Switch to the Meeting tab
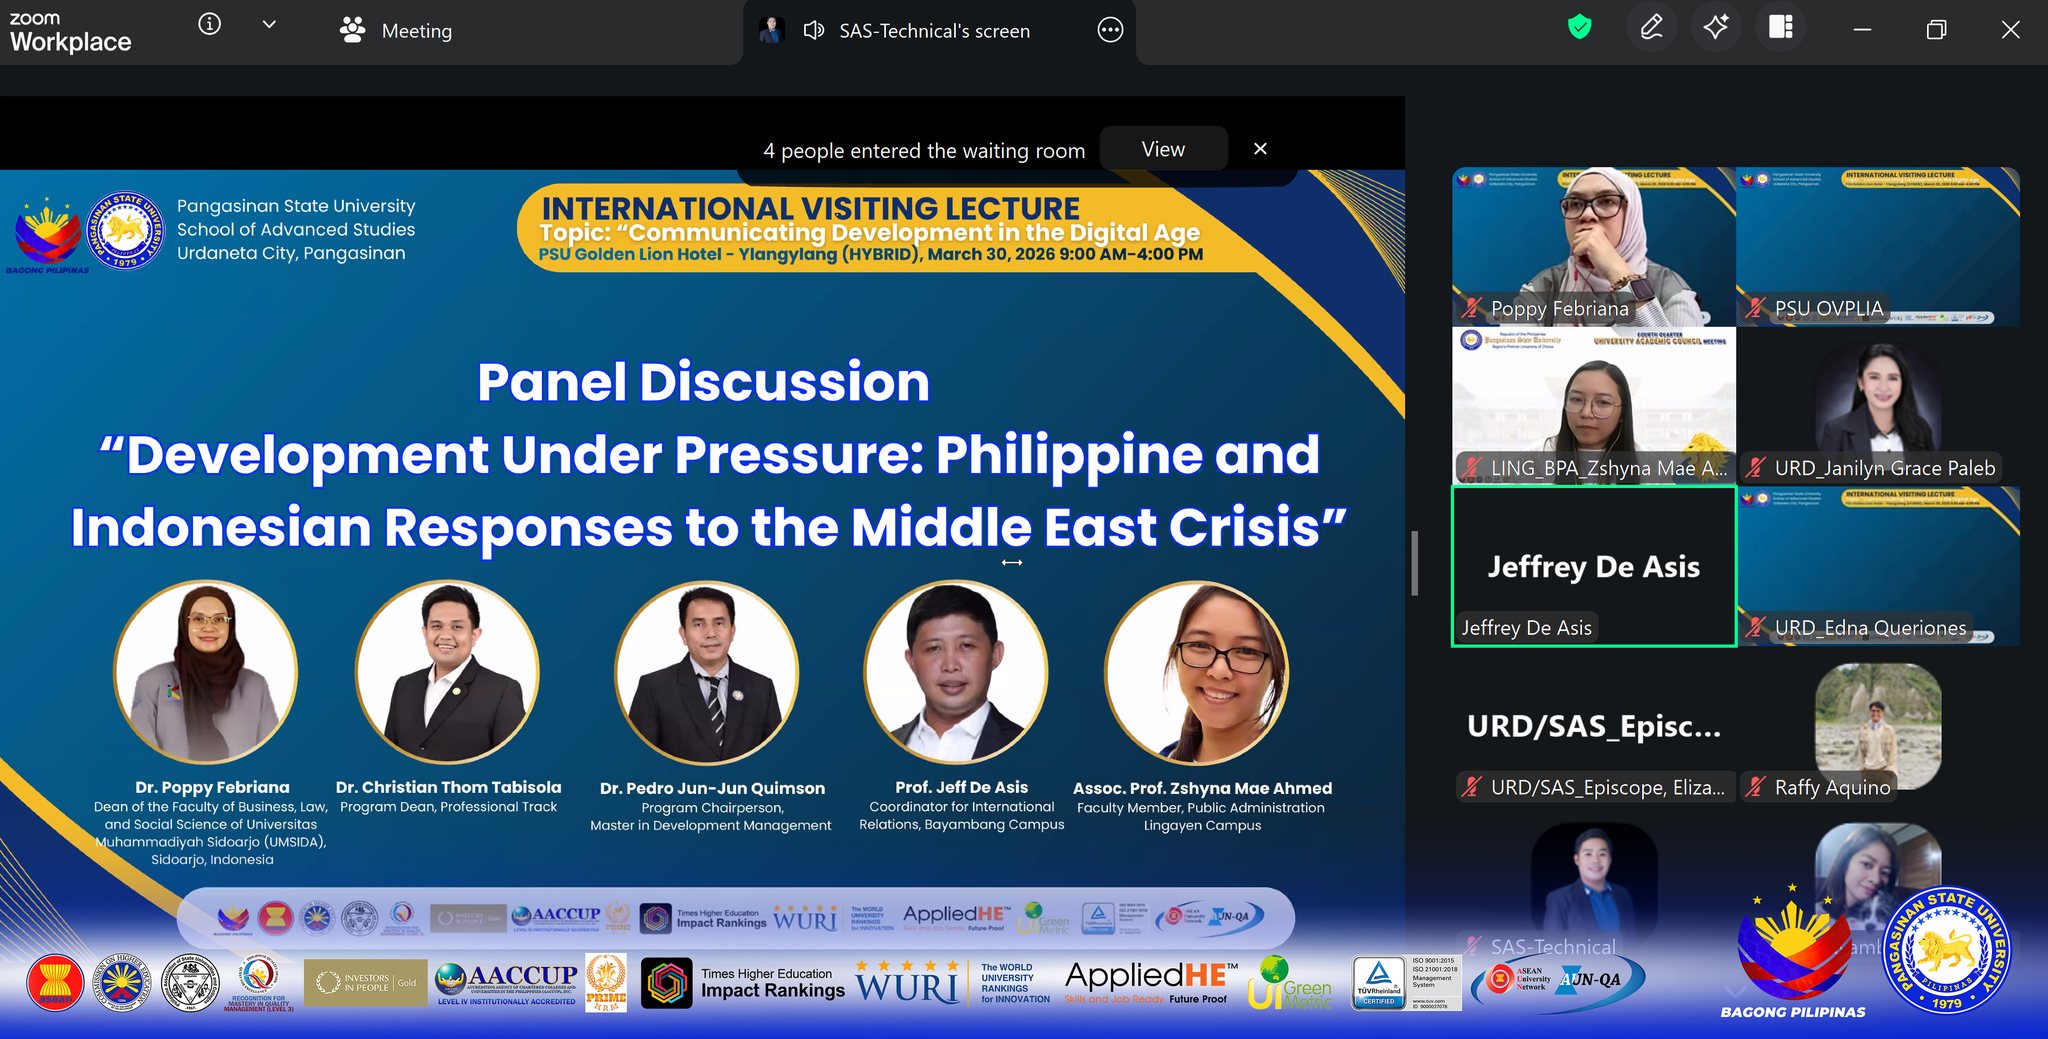The height and width of the screenshot is (1039, 2048). (397, 31)
